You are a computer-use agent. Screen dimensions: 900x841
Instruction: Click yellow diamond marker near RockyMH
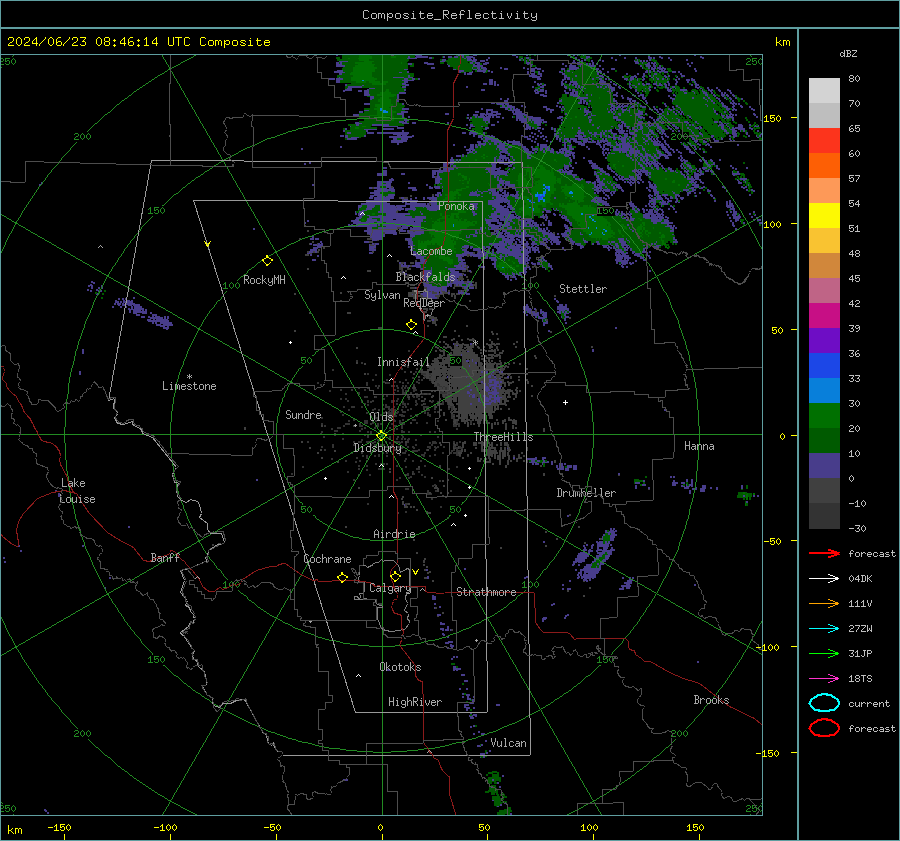pyautogui.click(x=267, y=261)
